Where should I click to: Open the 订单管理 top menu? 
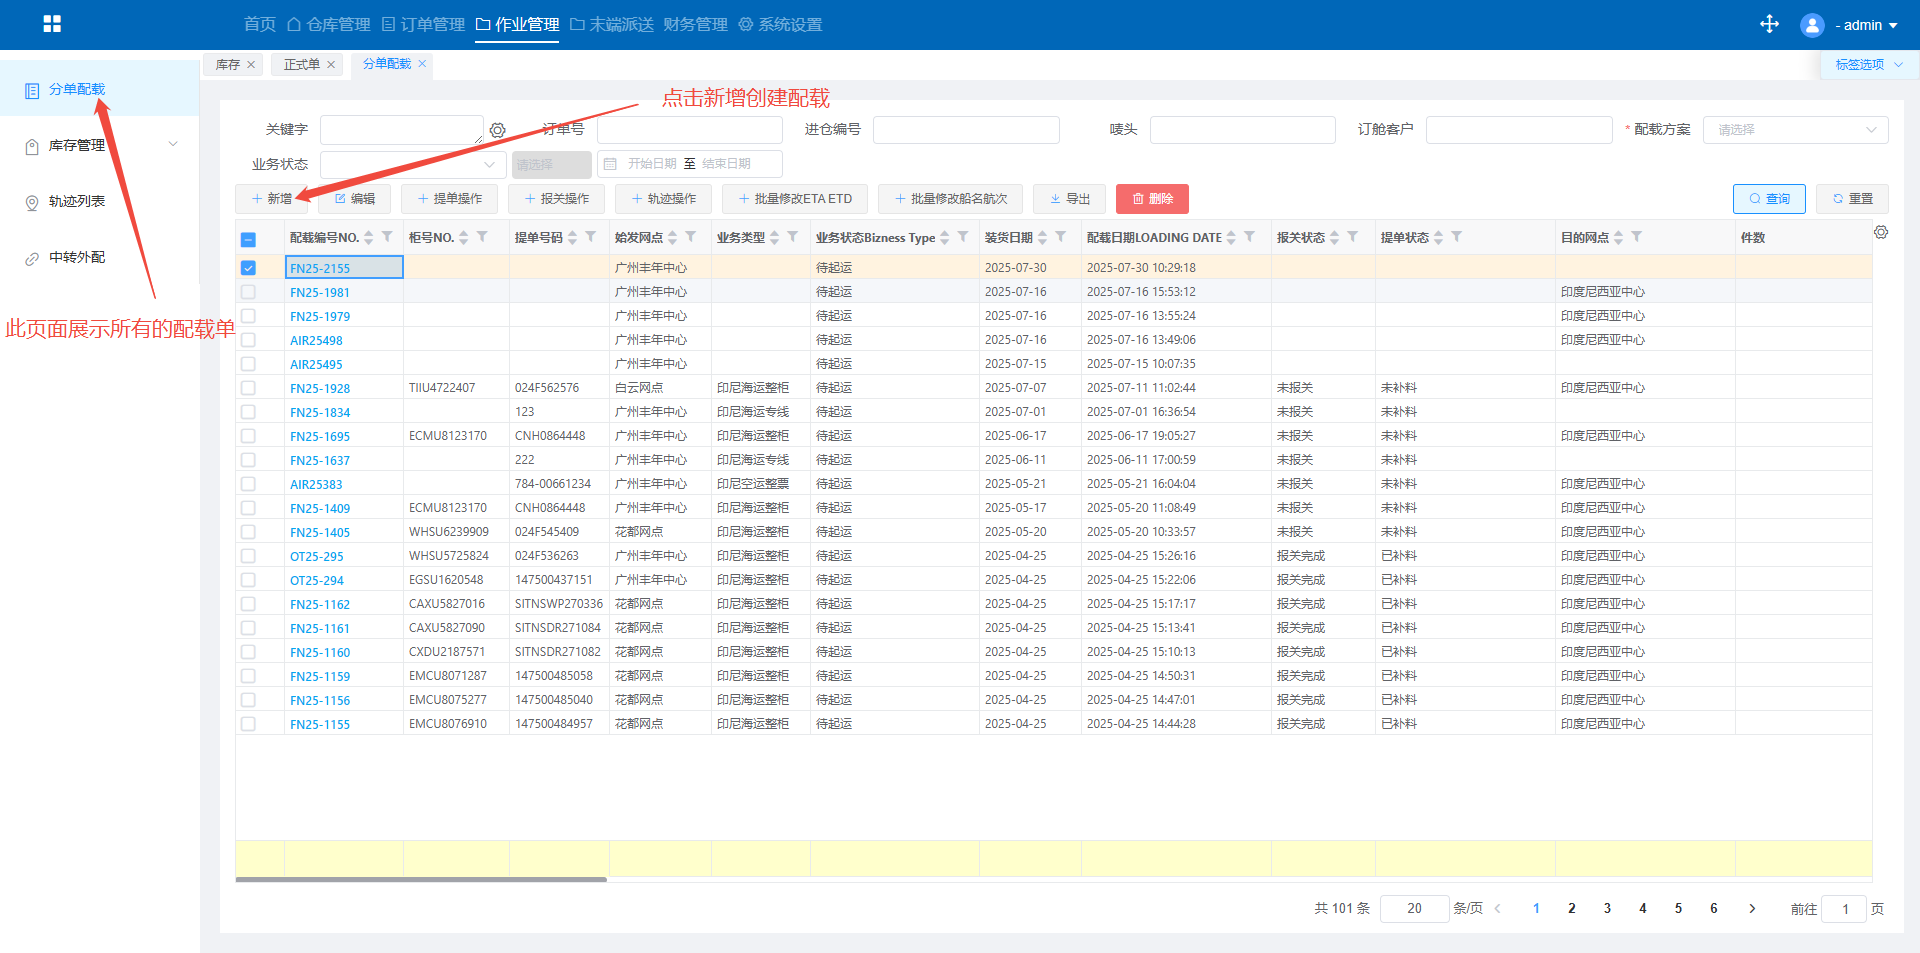coord(423,24)
